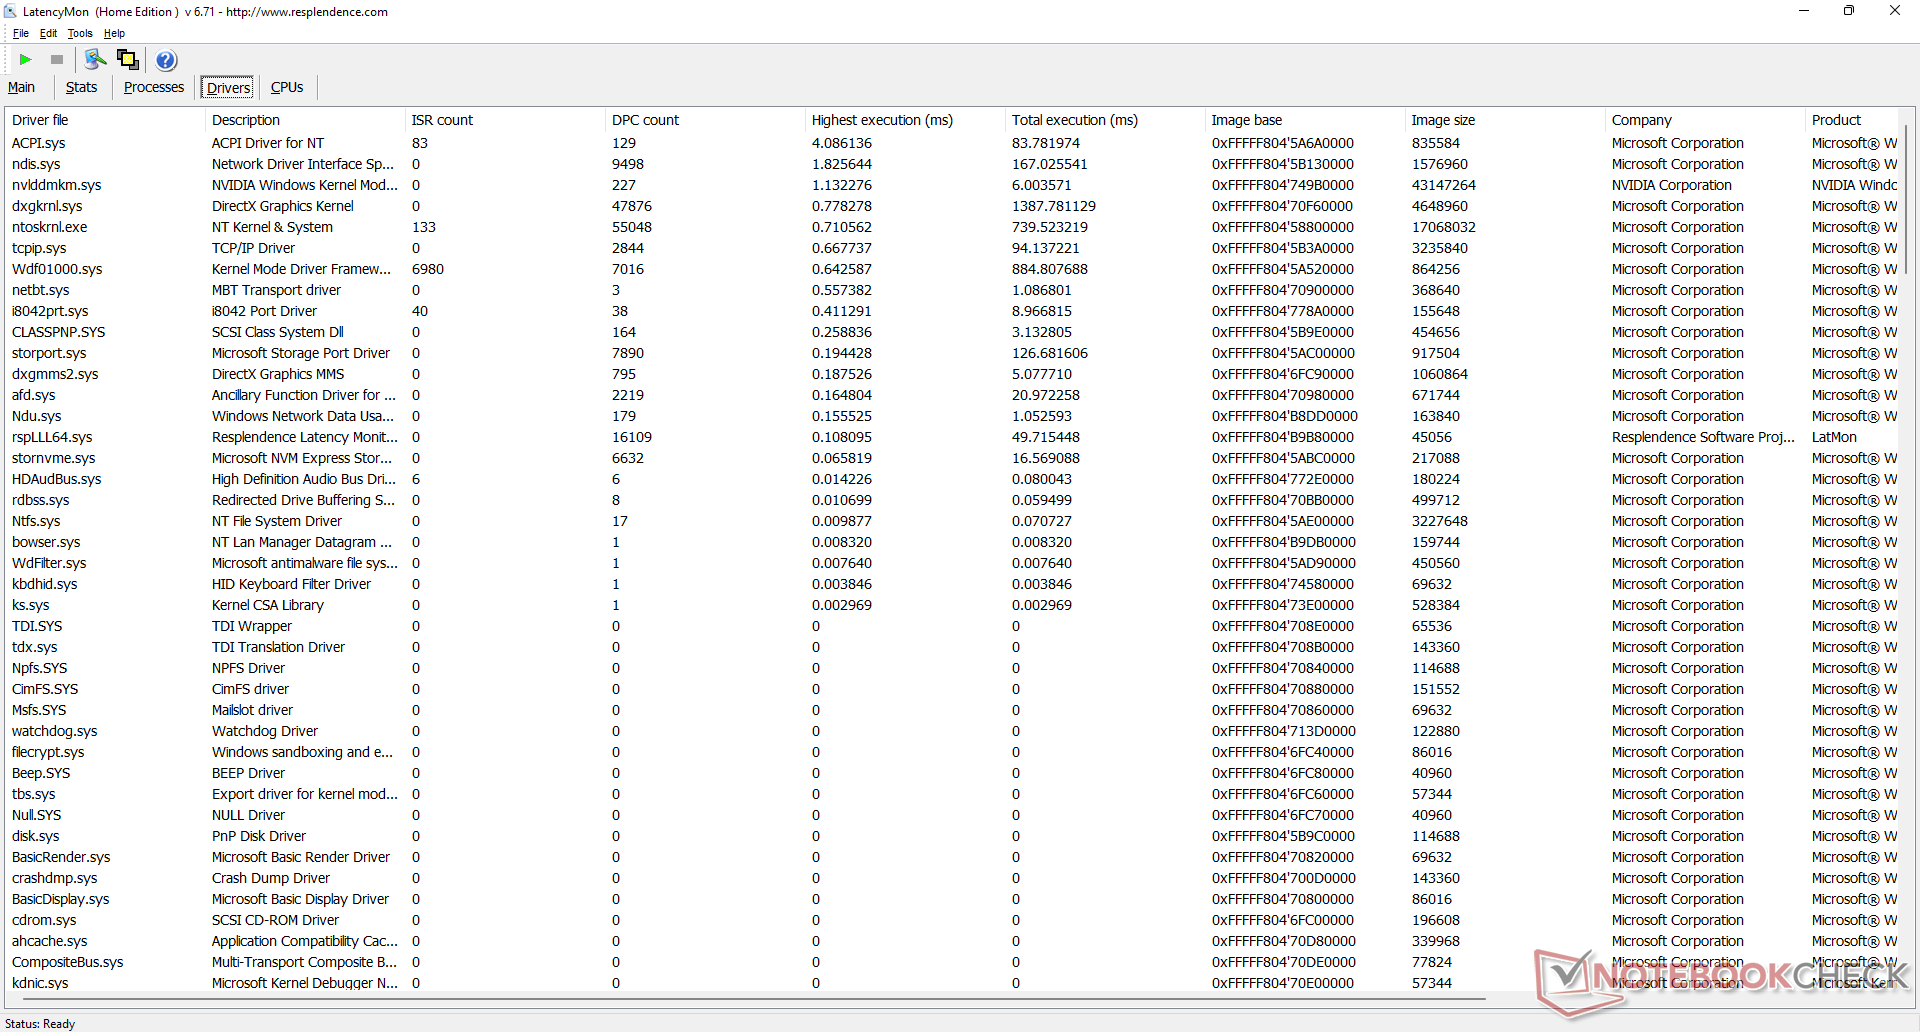
Task: Select the Wdf01000.sys driver row
Action: [x=952, y=269]
